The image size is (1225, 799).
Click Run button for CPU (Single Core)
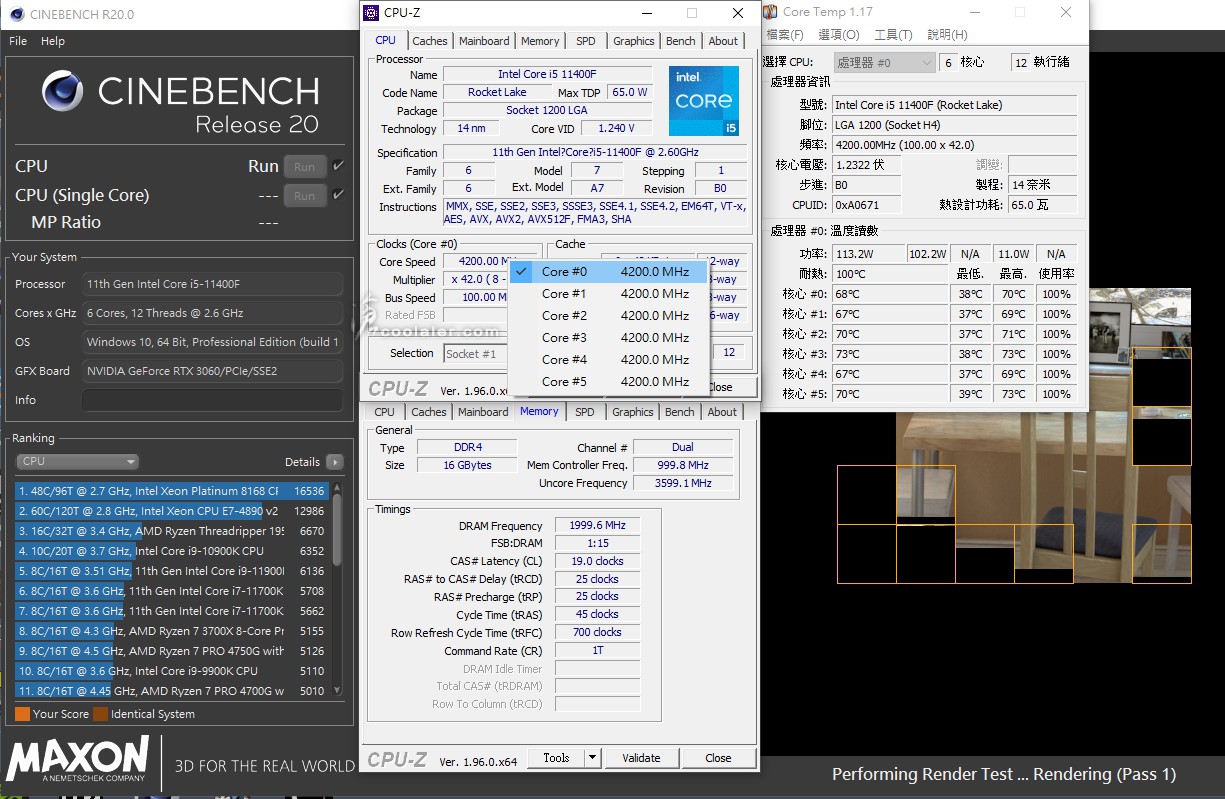[305, 196]
